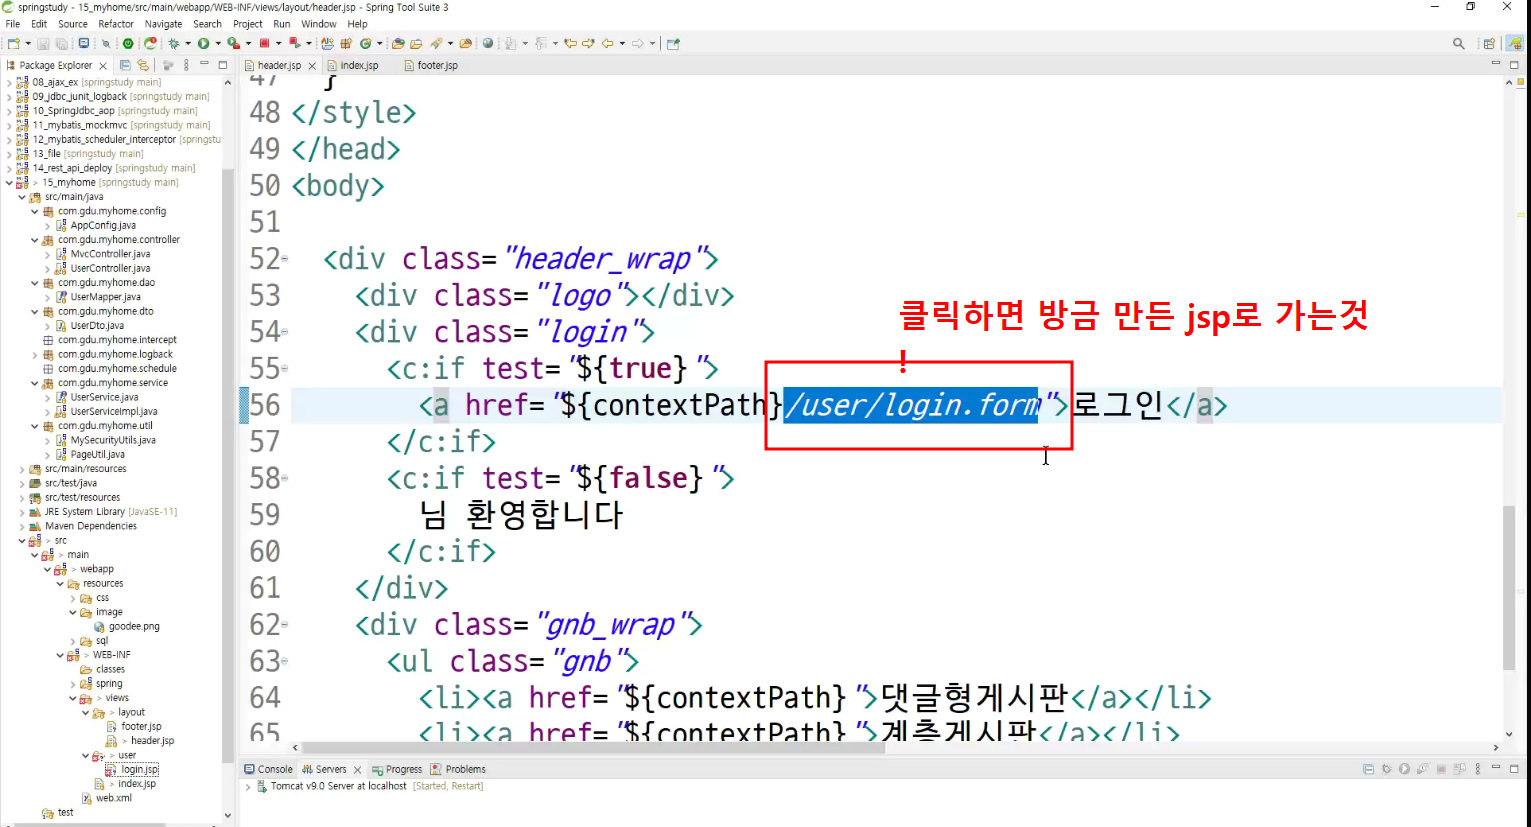The height and width of the screenshot is (827, 1531).
Task: Open the Debug icon dropdown arrow
Action: 187,43
